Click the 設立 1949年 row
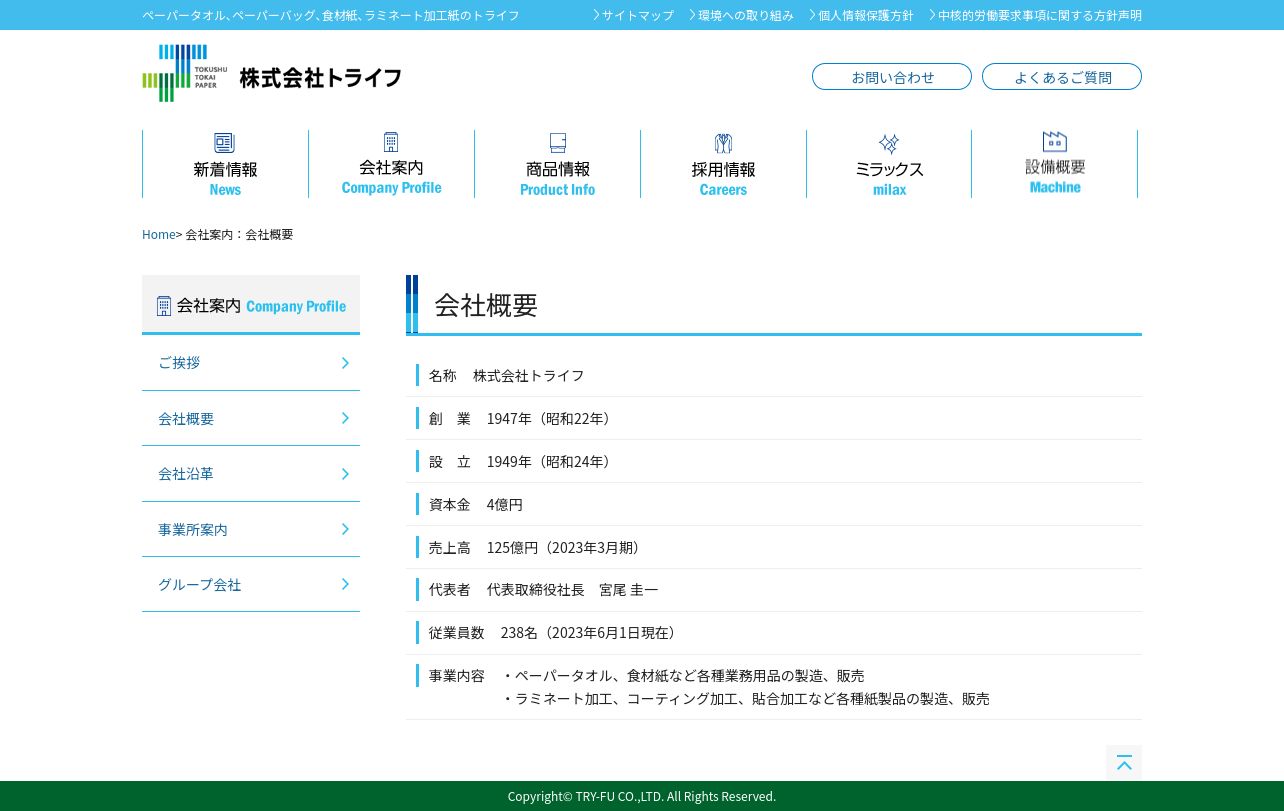The image size is (1284, 811). pos(774,461)
